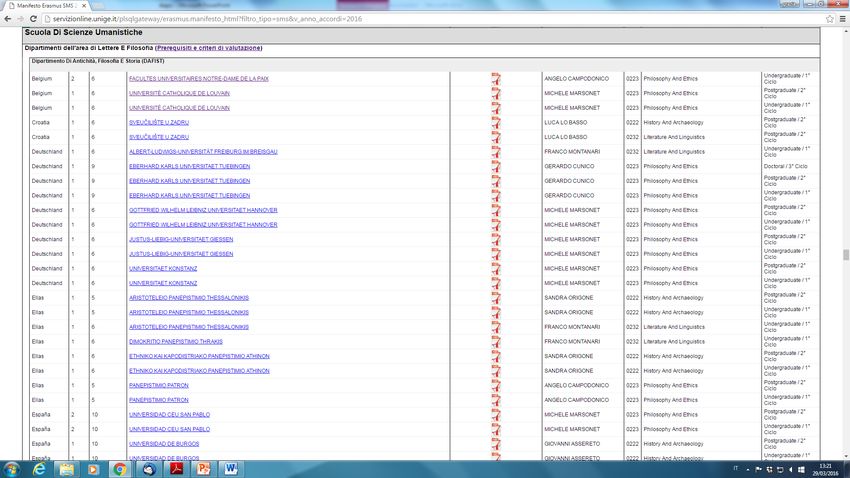Screen dimensions: 850x478
Task: Switch to Chrome in the taskbar
Action: pyautogui.click(x=120, y=467)
